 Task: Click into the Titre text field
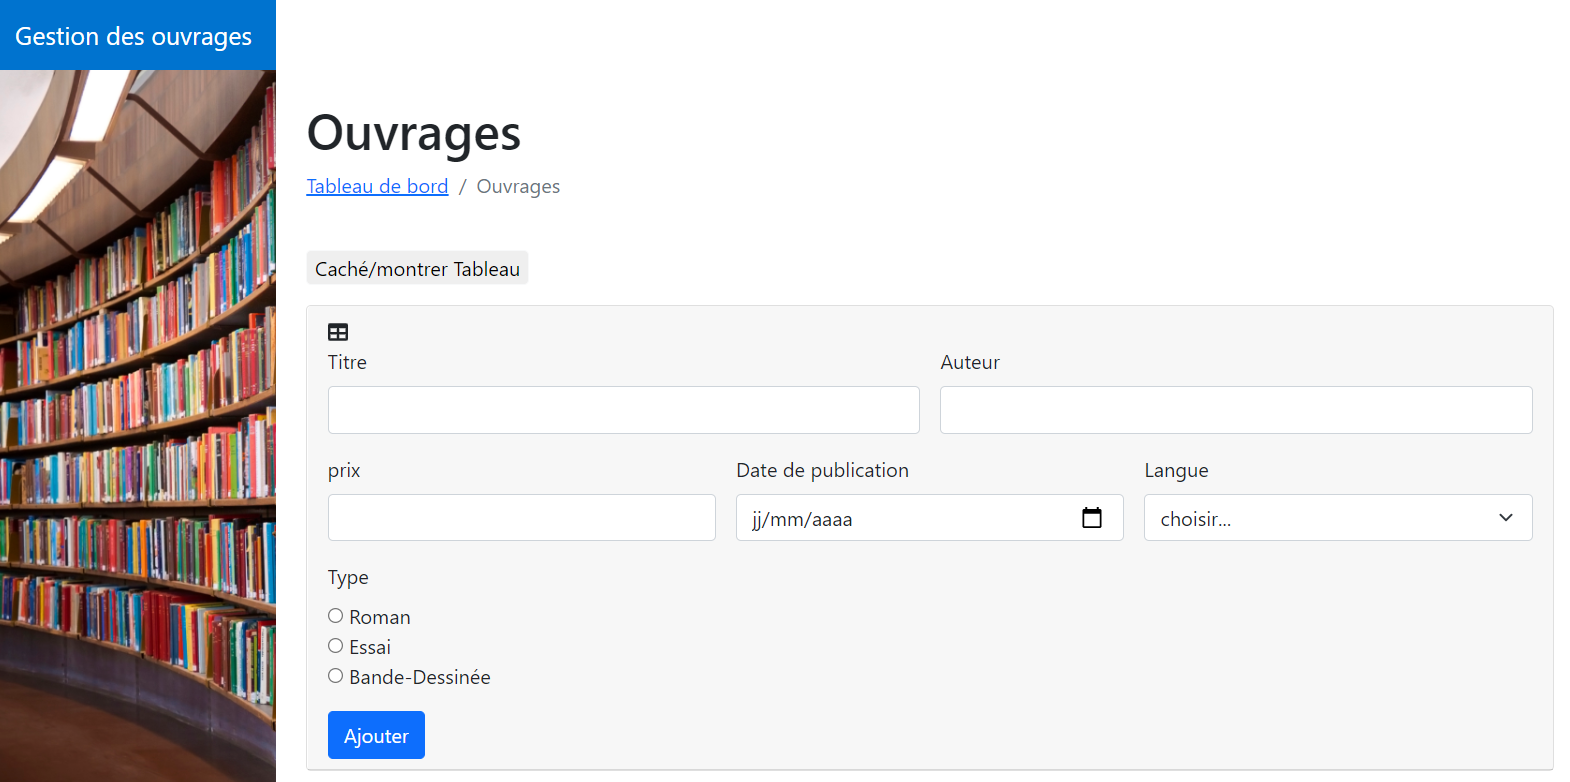[x=623, y=410]
